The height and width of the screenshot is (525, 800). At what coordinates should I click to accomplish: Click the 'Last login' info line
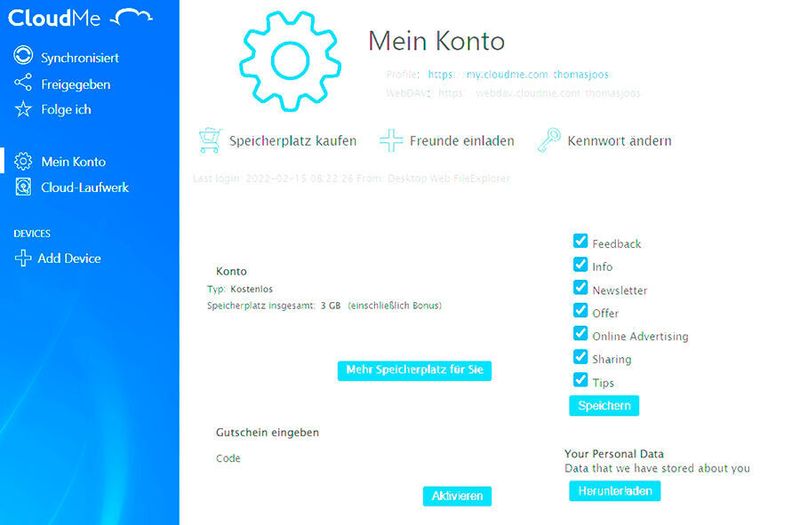[352, 179]
